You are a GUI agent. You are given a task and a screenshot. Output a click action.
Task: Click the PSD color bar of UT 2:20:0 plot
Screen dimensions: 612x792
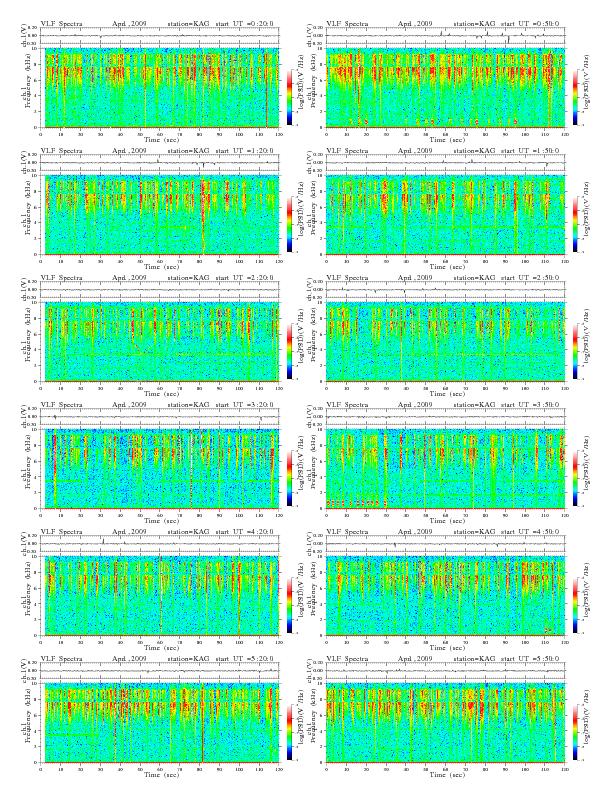(x=289, y=351)
